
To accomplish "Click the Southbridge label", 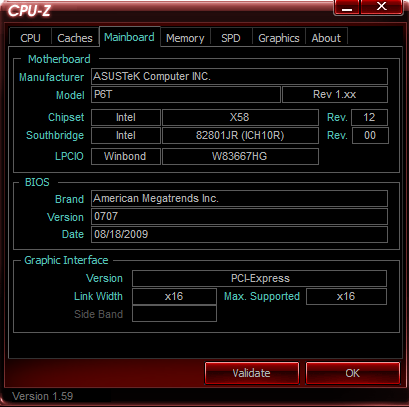I will click(x=55, y=135).
